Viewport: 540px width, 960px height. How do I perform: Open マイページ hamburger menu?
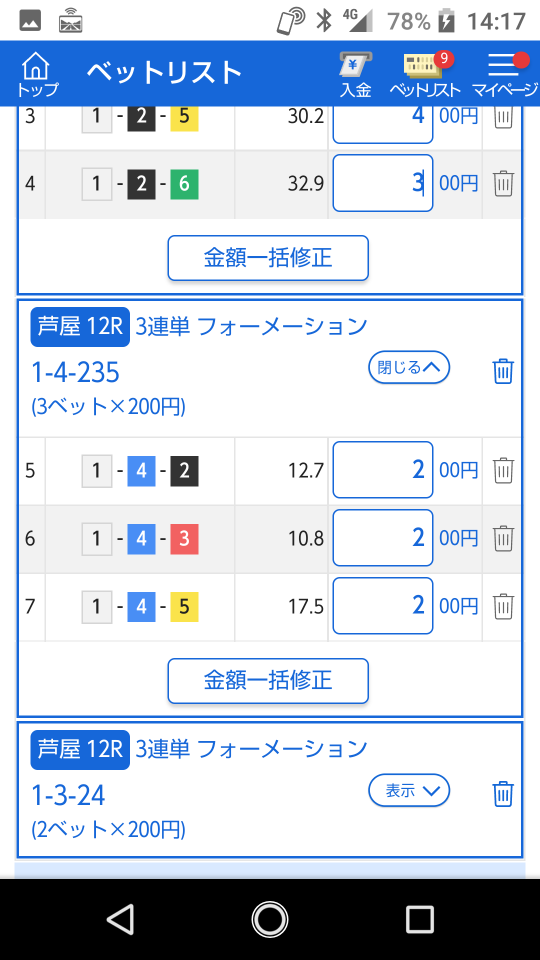[504, 74]
